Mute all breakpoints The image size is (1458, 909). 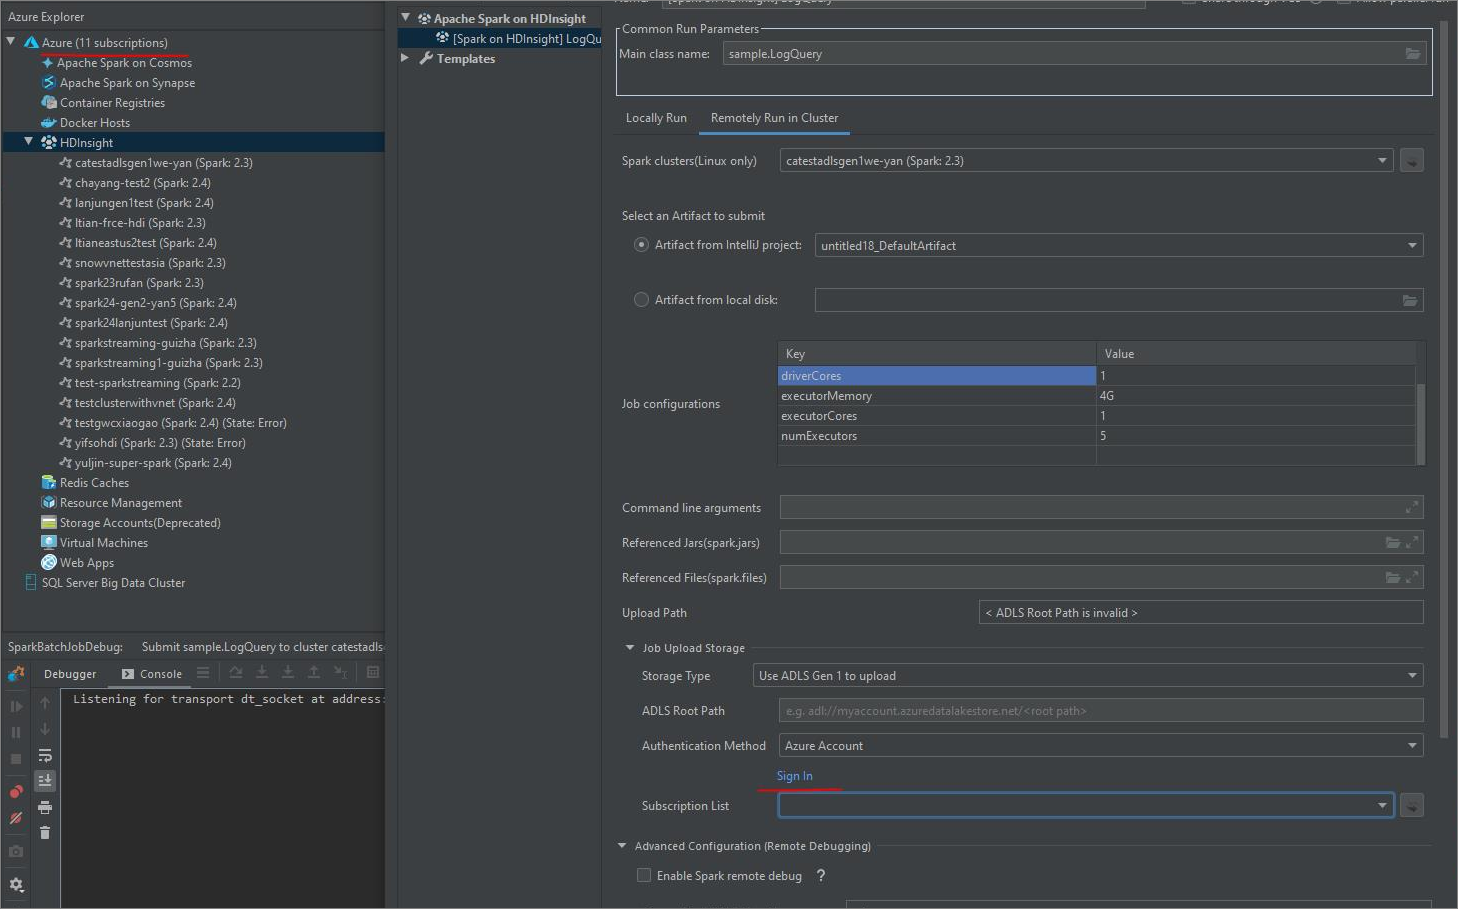tap(16, 817)
